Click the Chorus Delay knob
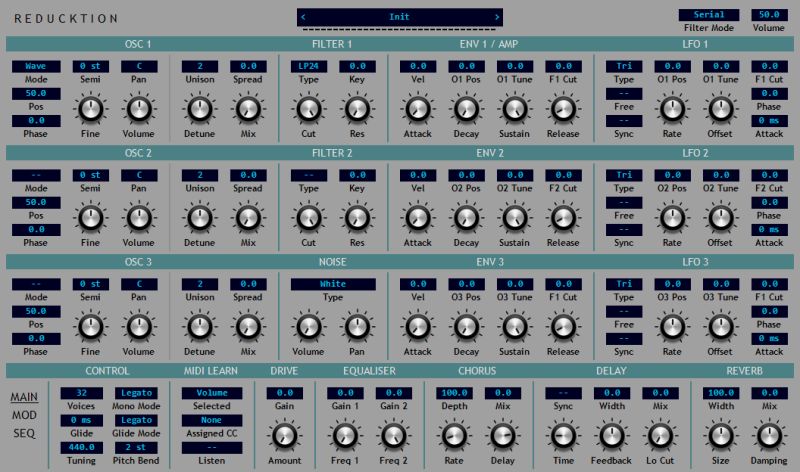This screenshot has height=472, width=800. click(503, 436)
